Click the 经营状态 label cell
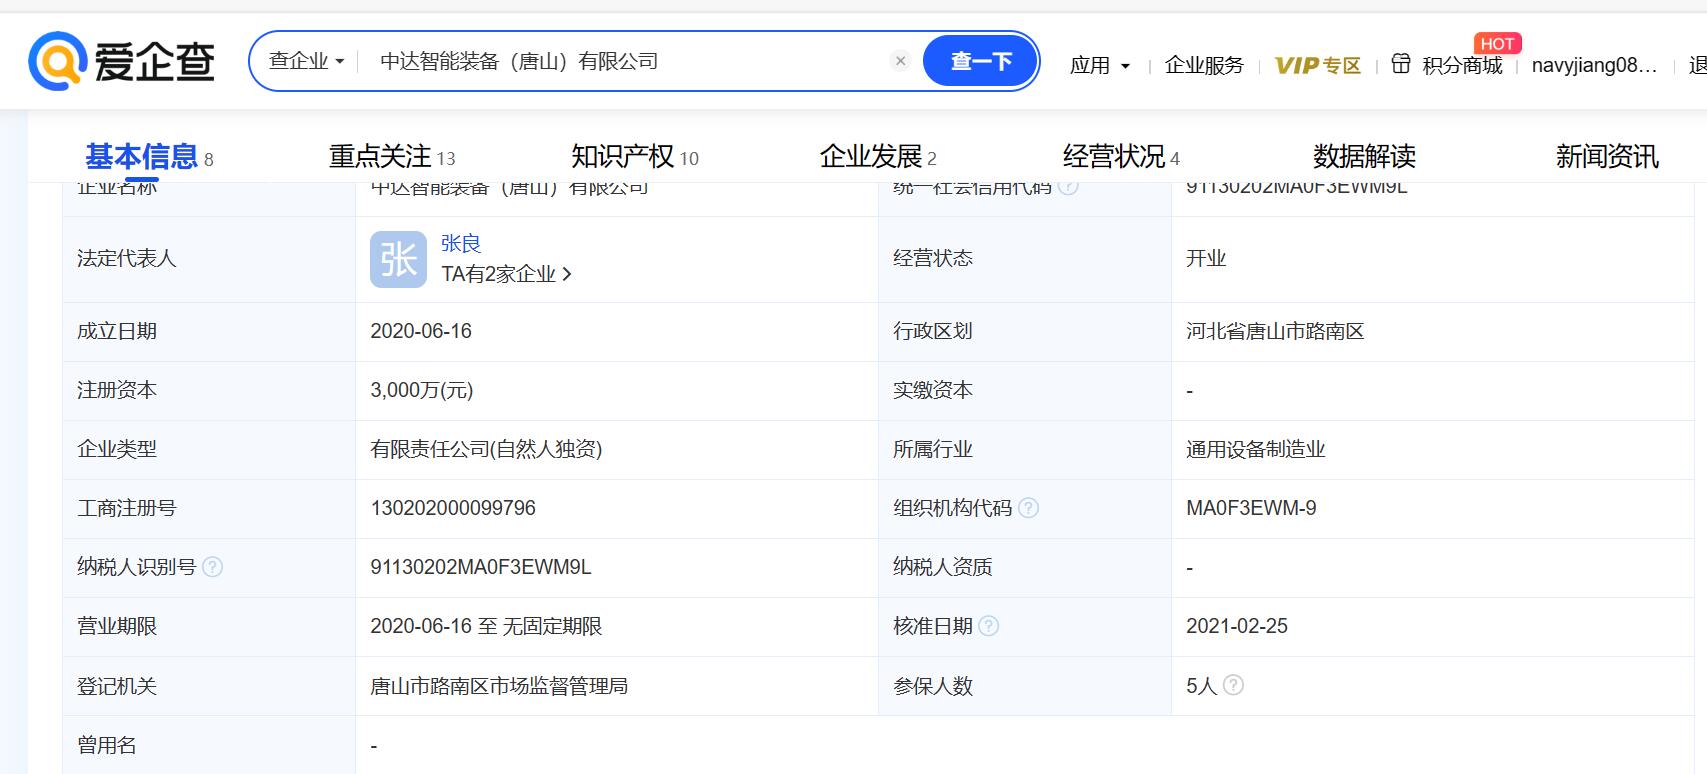 (1025, 259)
